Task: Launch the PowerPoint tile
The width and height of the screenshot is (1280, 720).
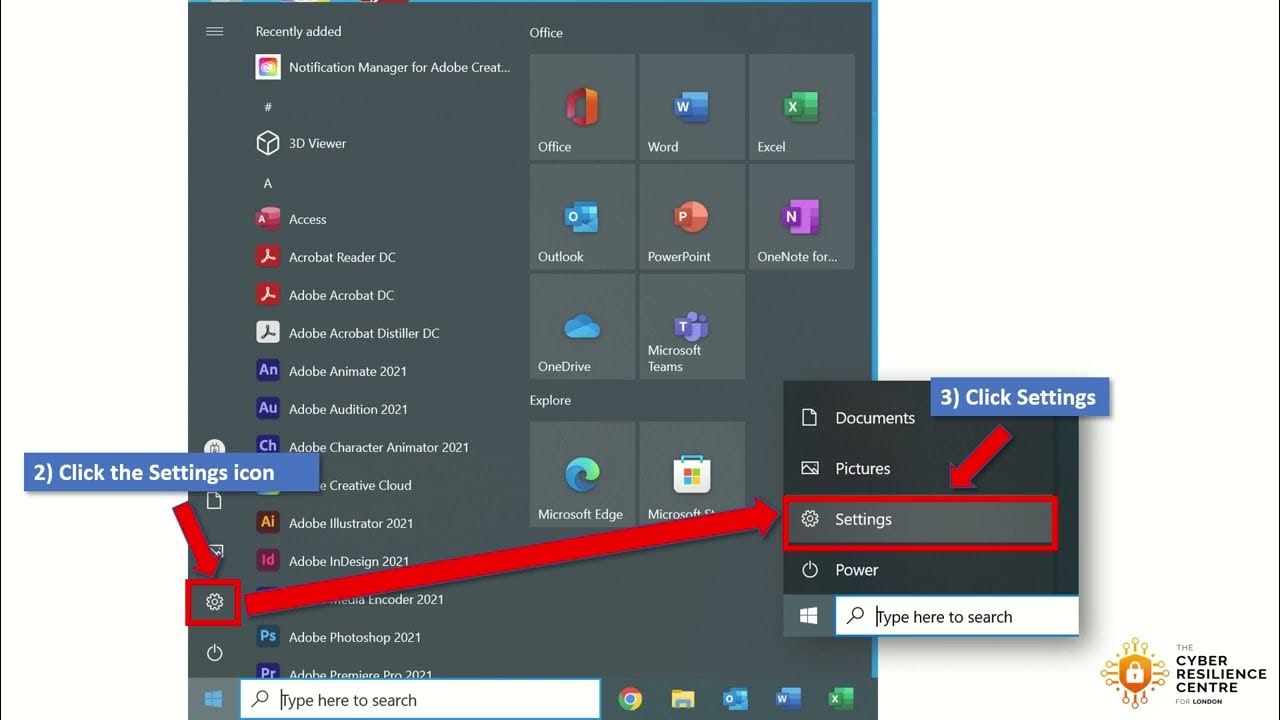Action: (692, 217)
